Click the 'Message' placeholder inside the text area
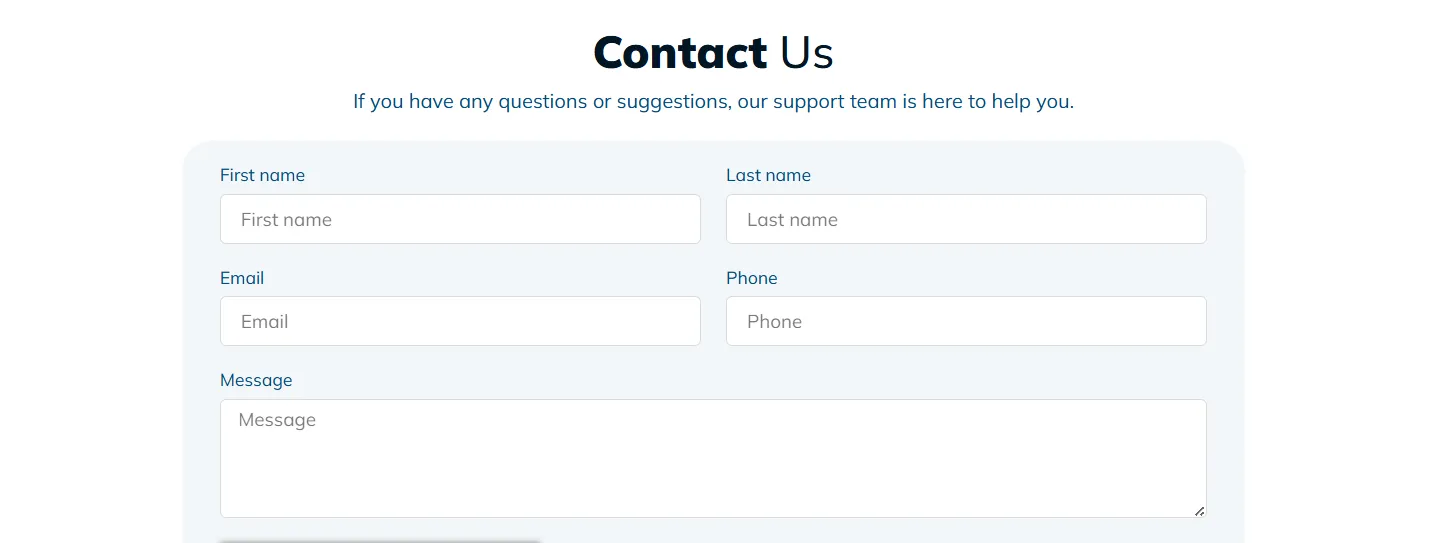This screenshot has height=543, width=1452. [277, 420]
